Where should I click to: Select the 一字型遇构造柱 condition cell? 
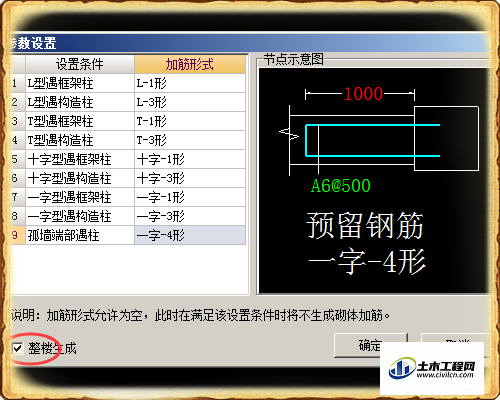(80, 216)
